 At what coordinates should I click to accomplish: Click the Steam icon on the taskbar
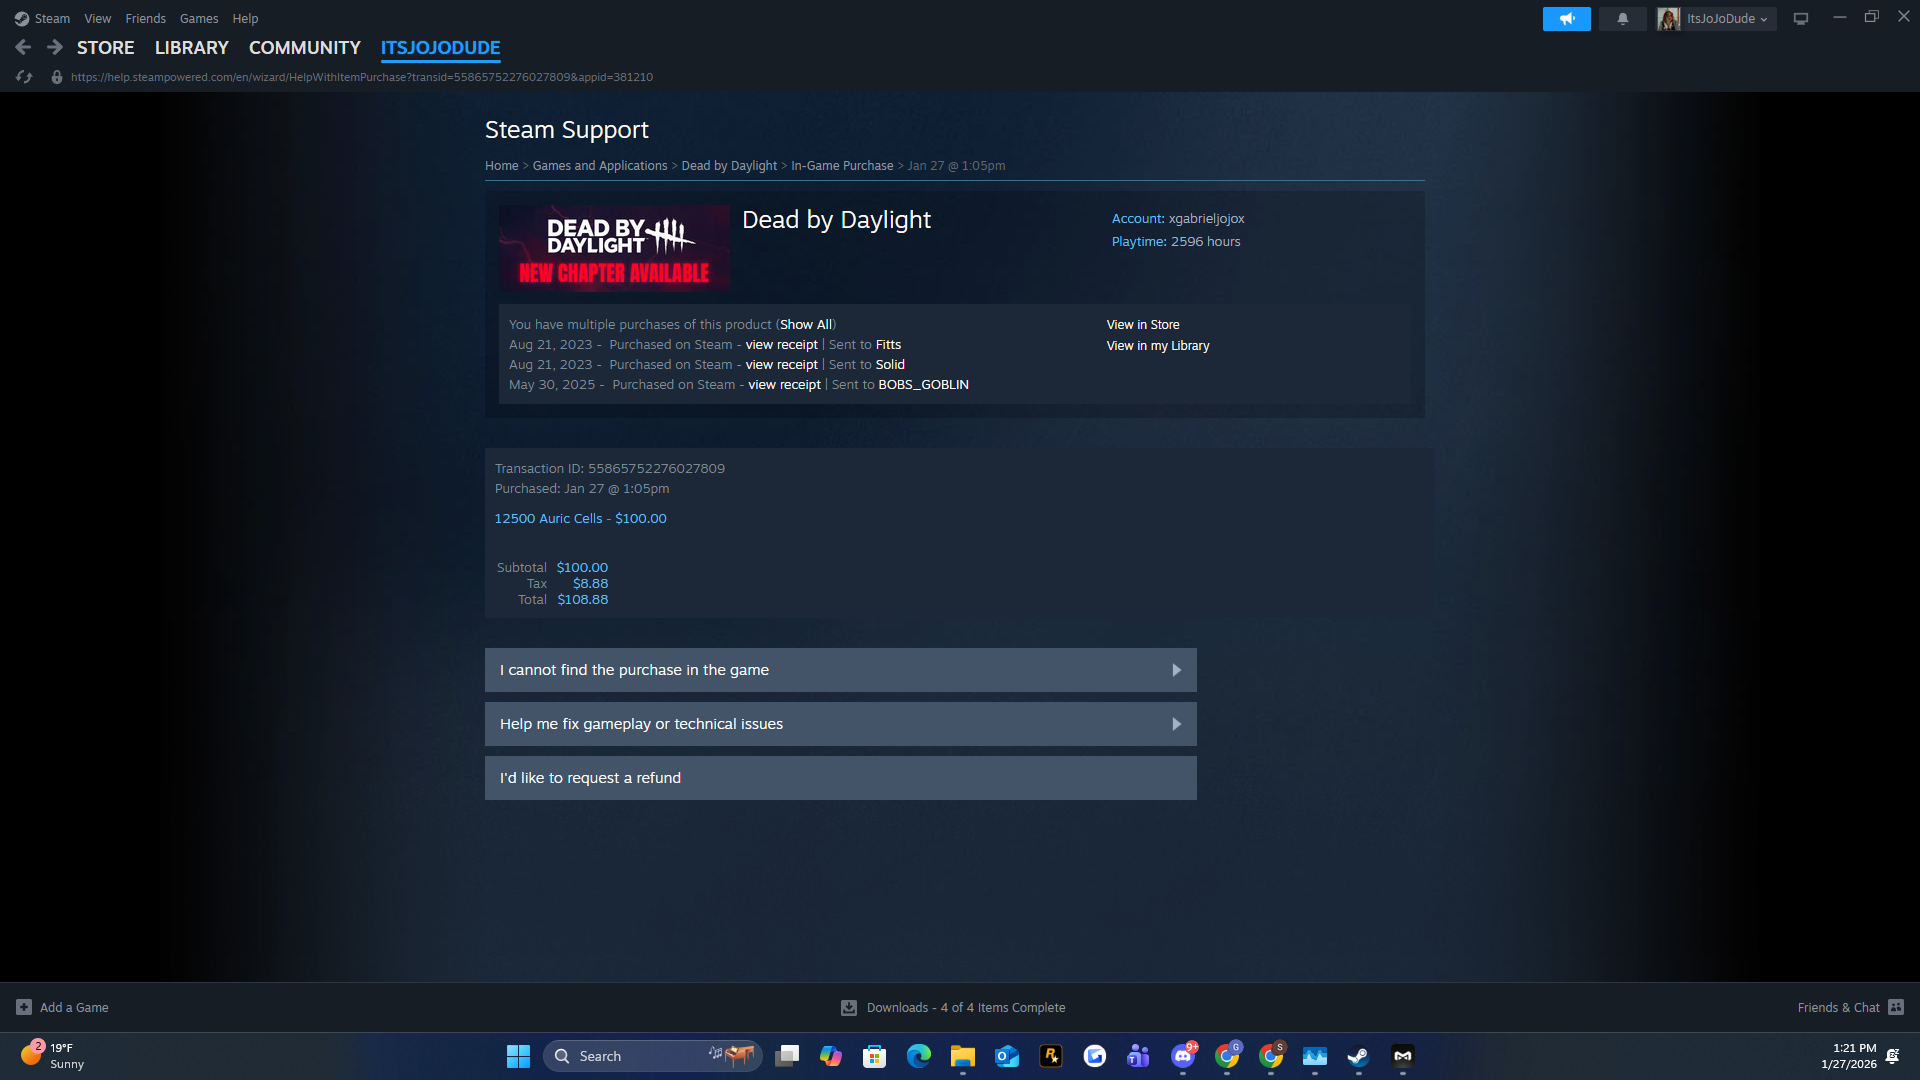click(1359, 1057)
